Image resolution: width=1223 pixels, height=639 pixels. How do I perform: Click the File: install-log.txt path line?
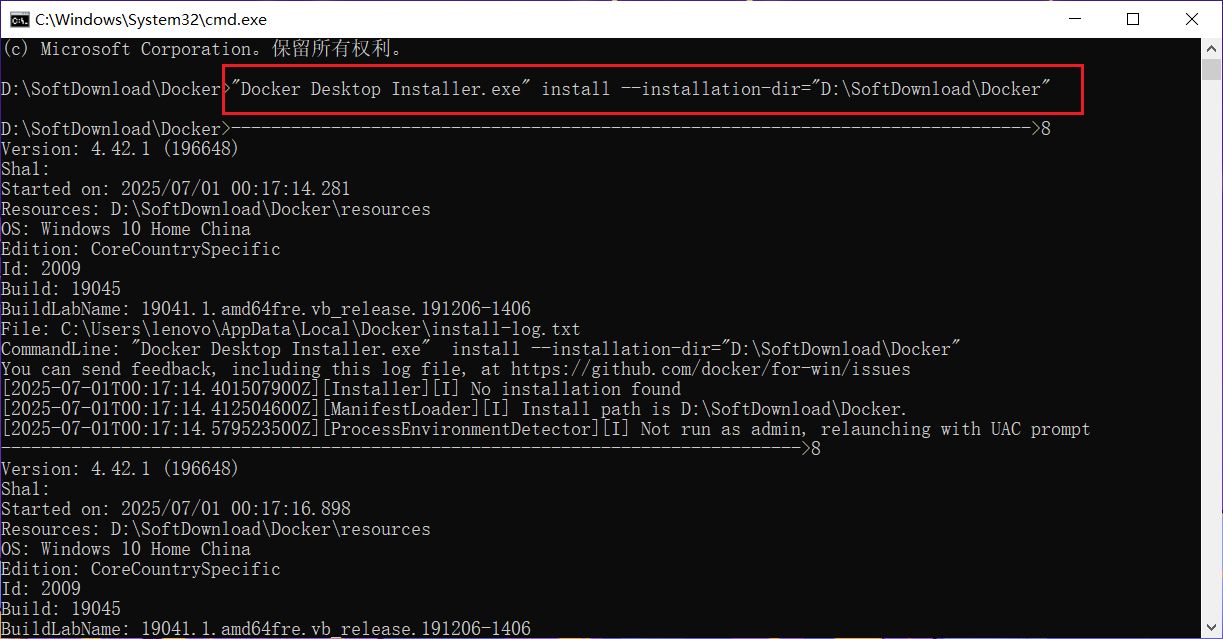point(291,329)
